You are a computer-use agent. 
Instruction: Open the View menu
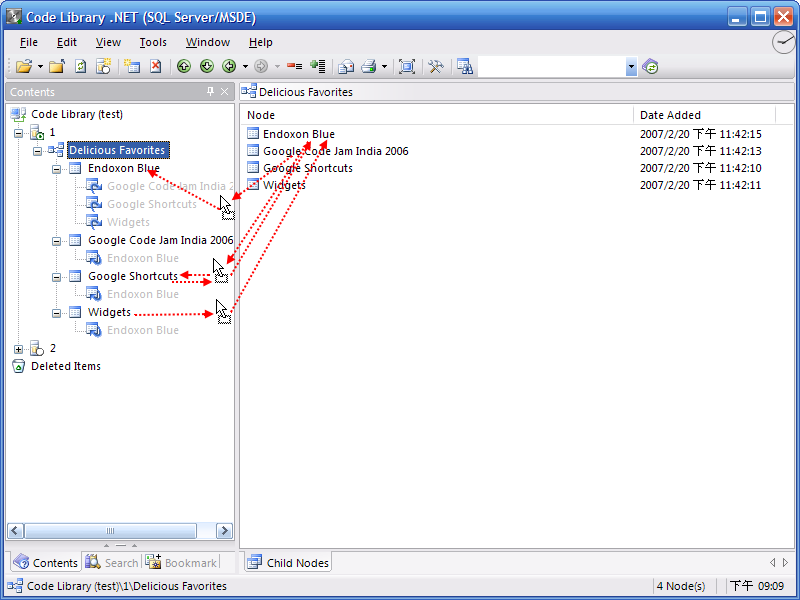108,42
